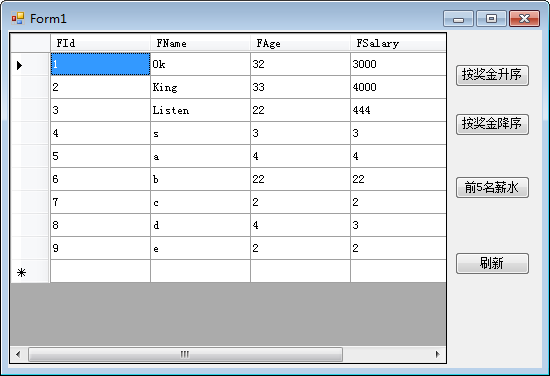The width and height of the screenshot is (550, 376).
Task: Sort by the FSalary column header
Action: pos(398,43)
